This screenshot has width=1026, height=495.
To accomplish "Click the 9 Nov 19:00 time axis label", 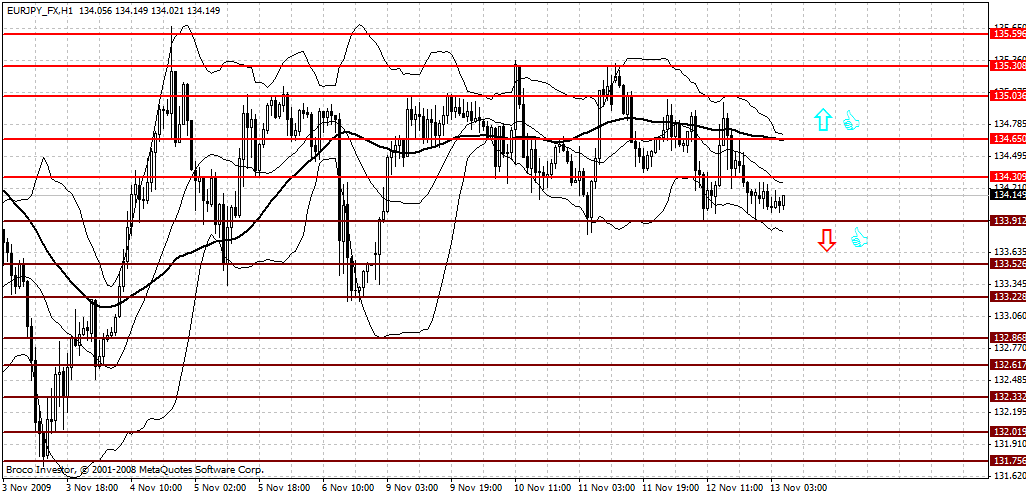I will click(x=476, y=488).
